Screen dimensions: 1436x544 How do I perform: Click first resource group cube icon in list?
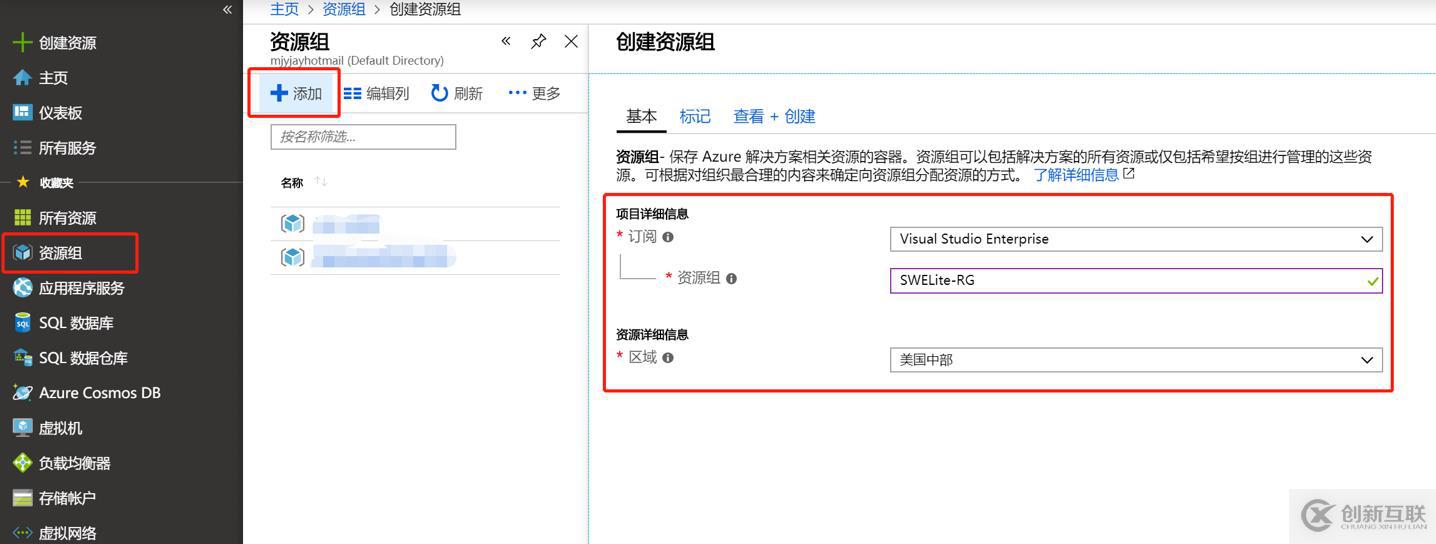(292, 224)
